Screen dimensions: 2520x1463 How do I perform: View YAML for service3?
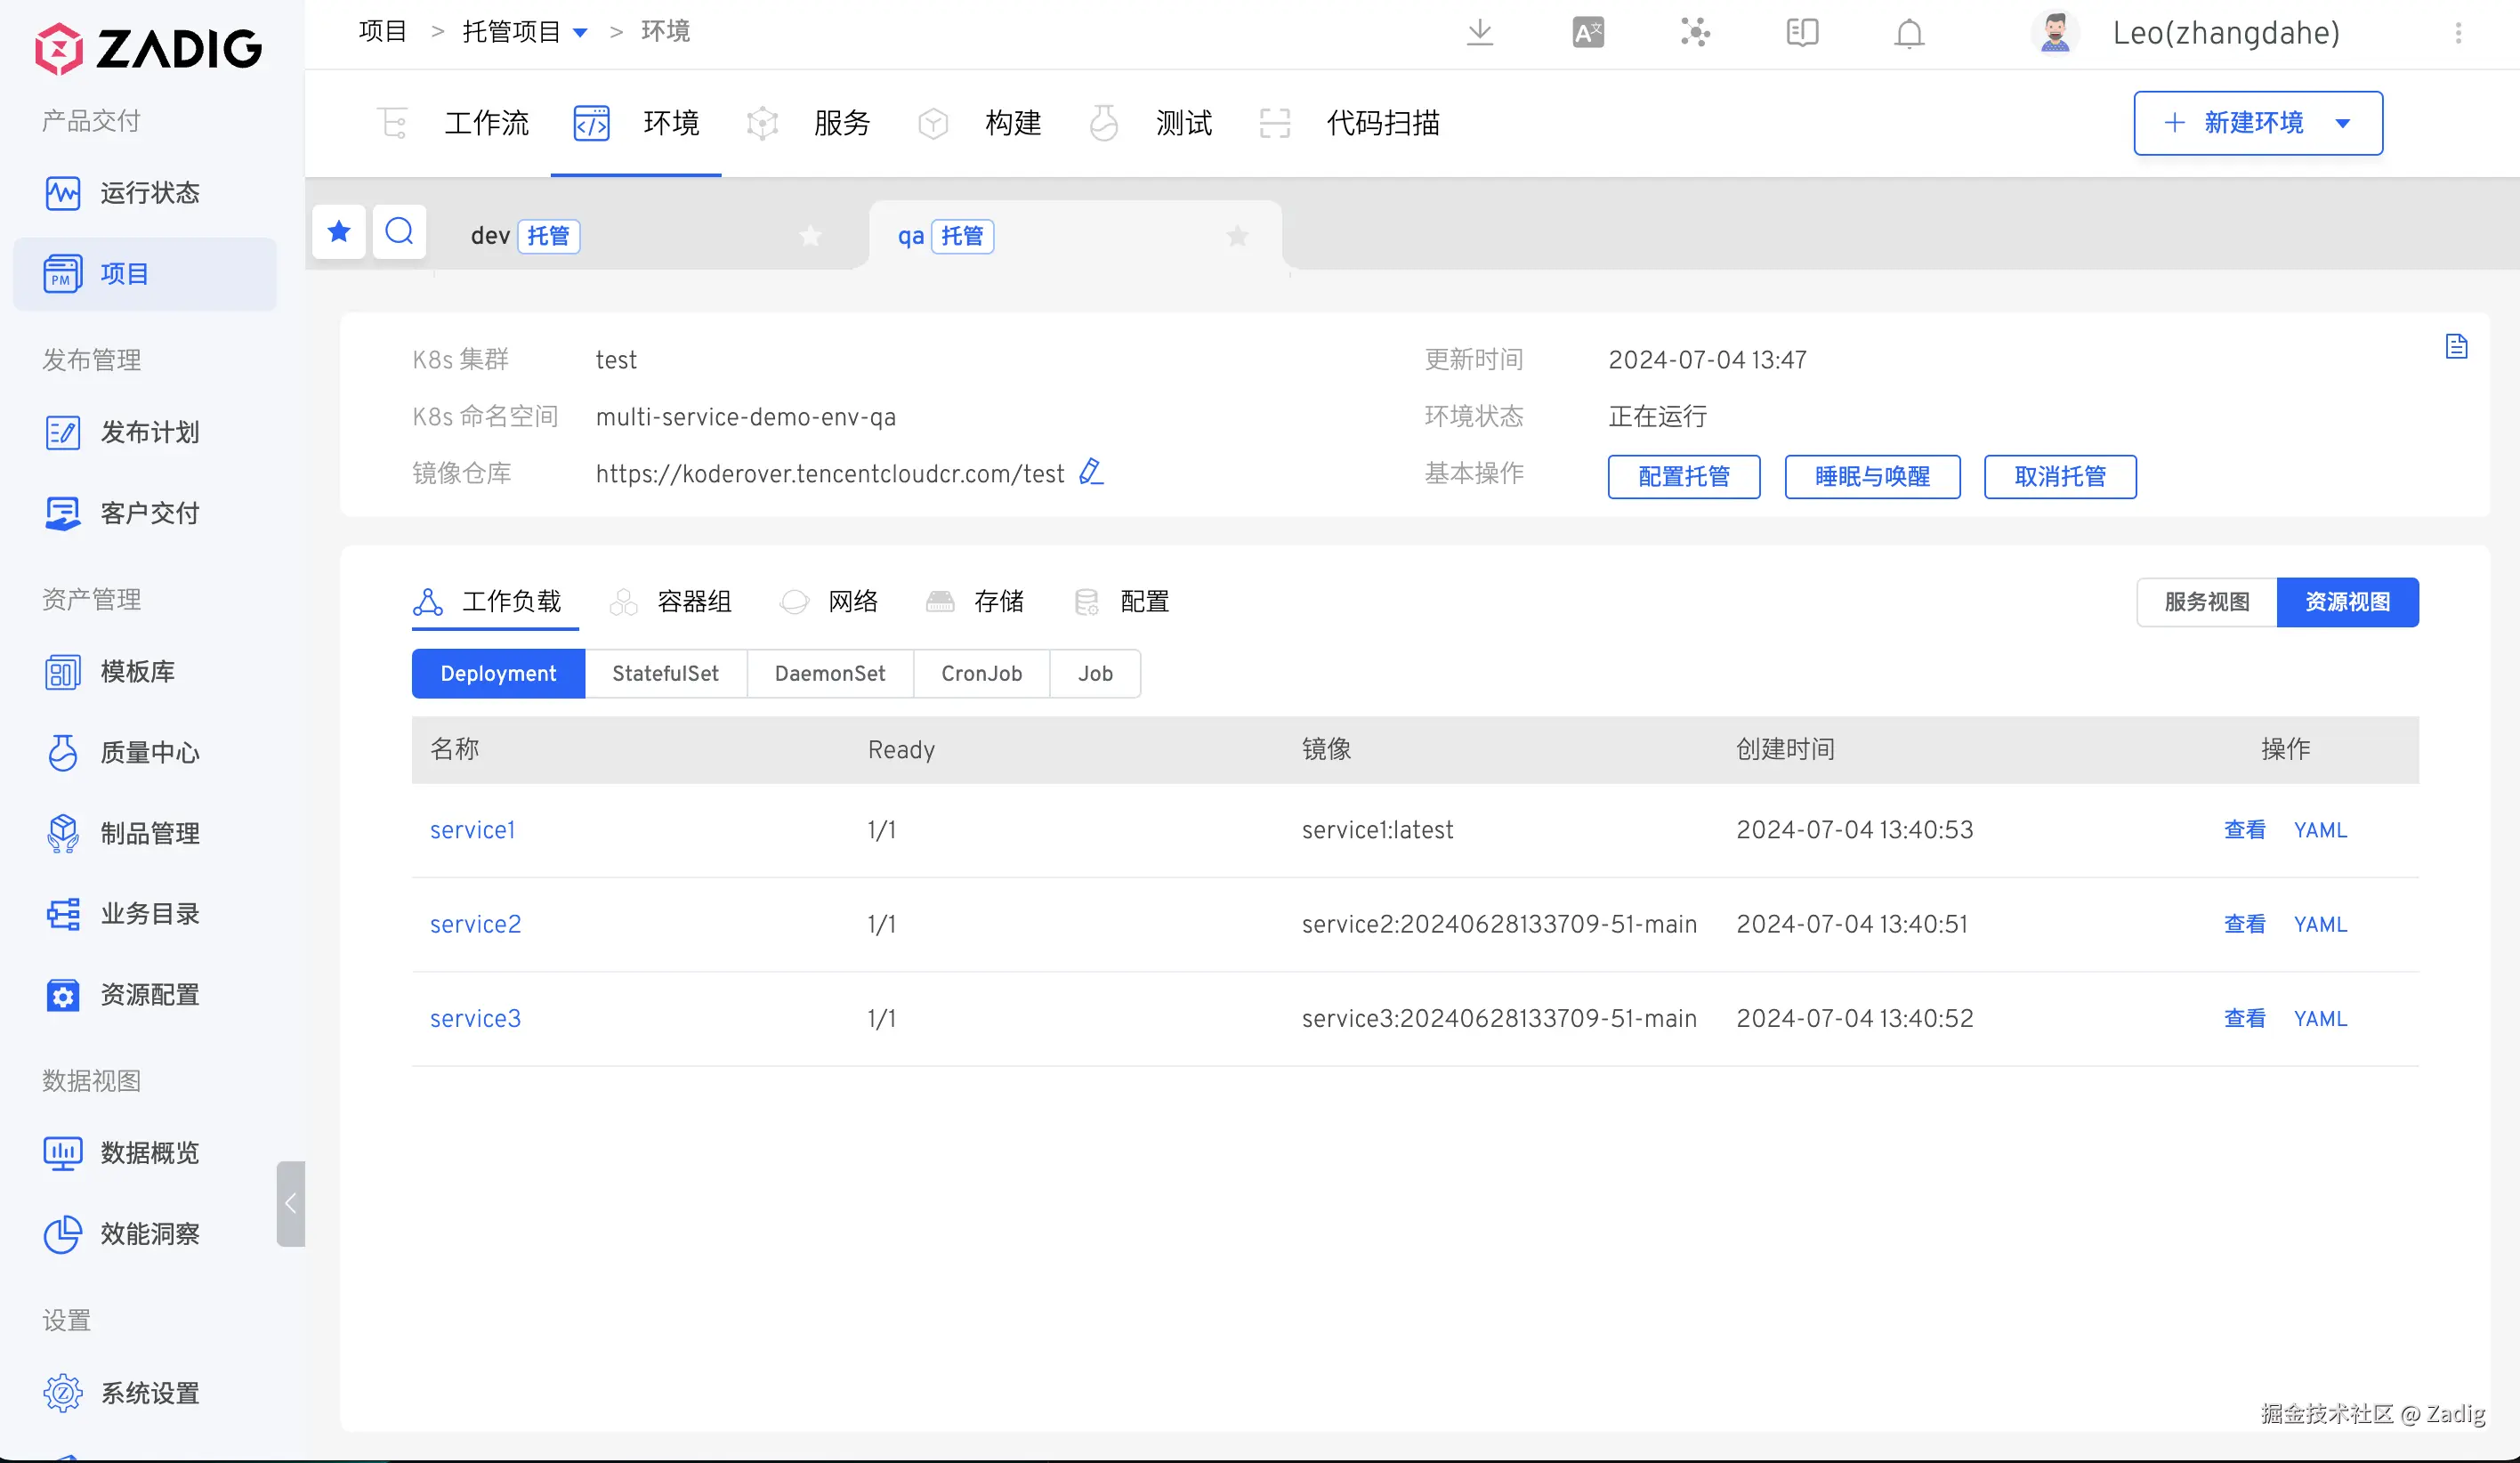(x=2319, y=1018)
